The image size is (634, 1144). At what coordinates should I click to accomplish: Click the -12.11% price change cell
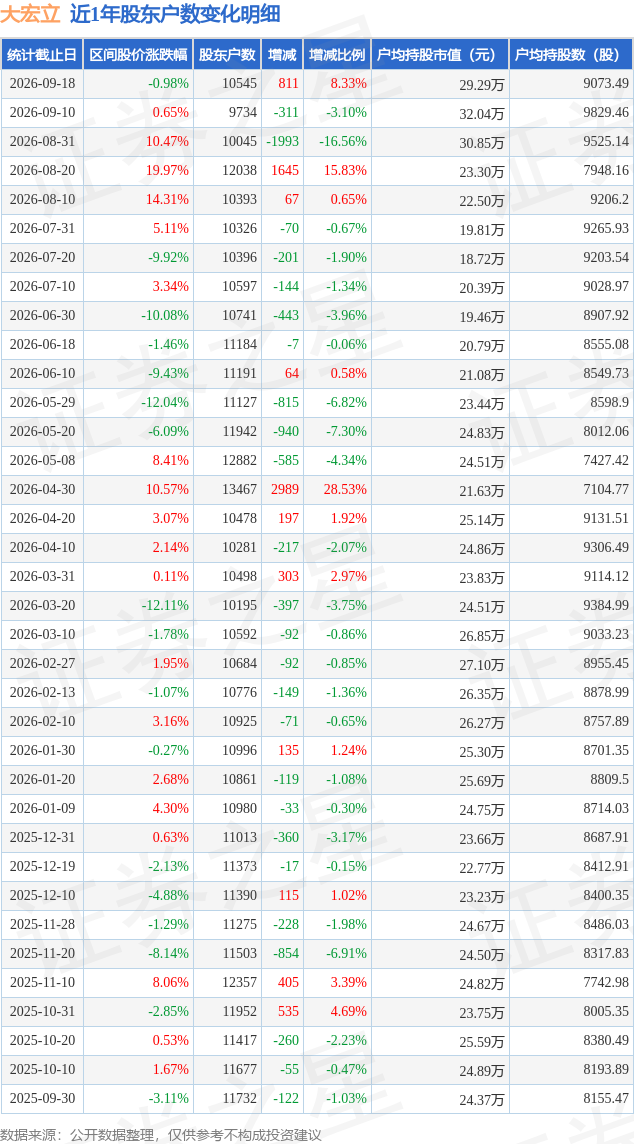pos(138,606)
